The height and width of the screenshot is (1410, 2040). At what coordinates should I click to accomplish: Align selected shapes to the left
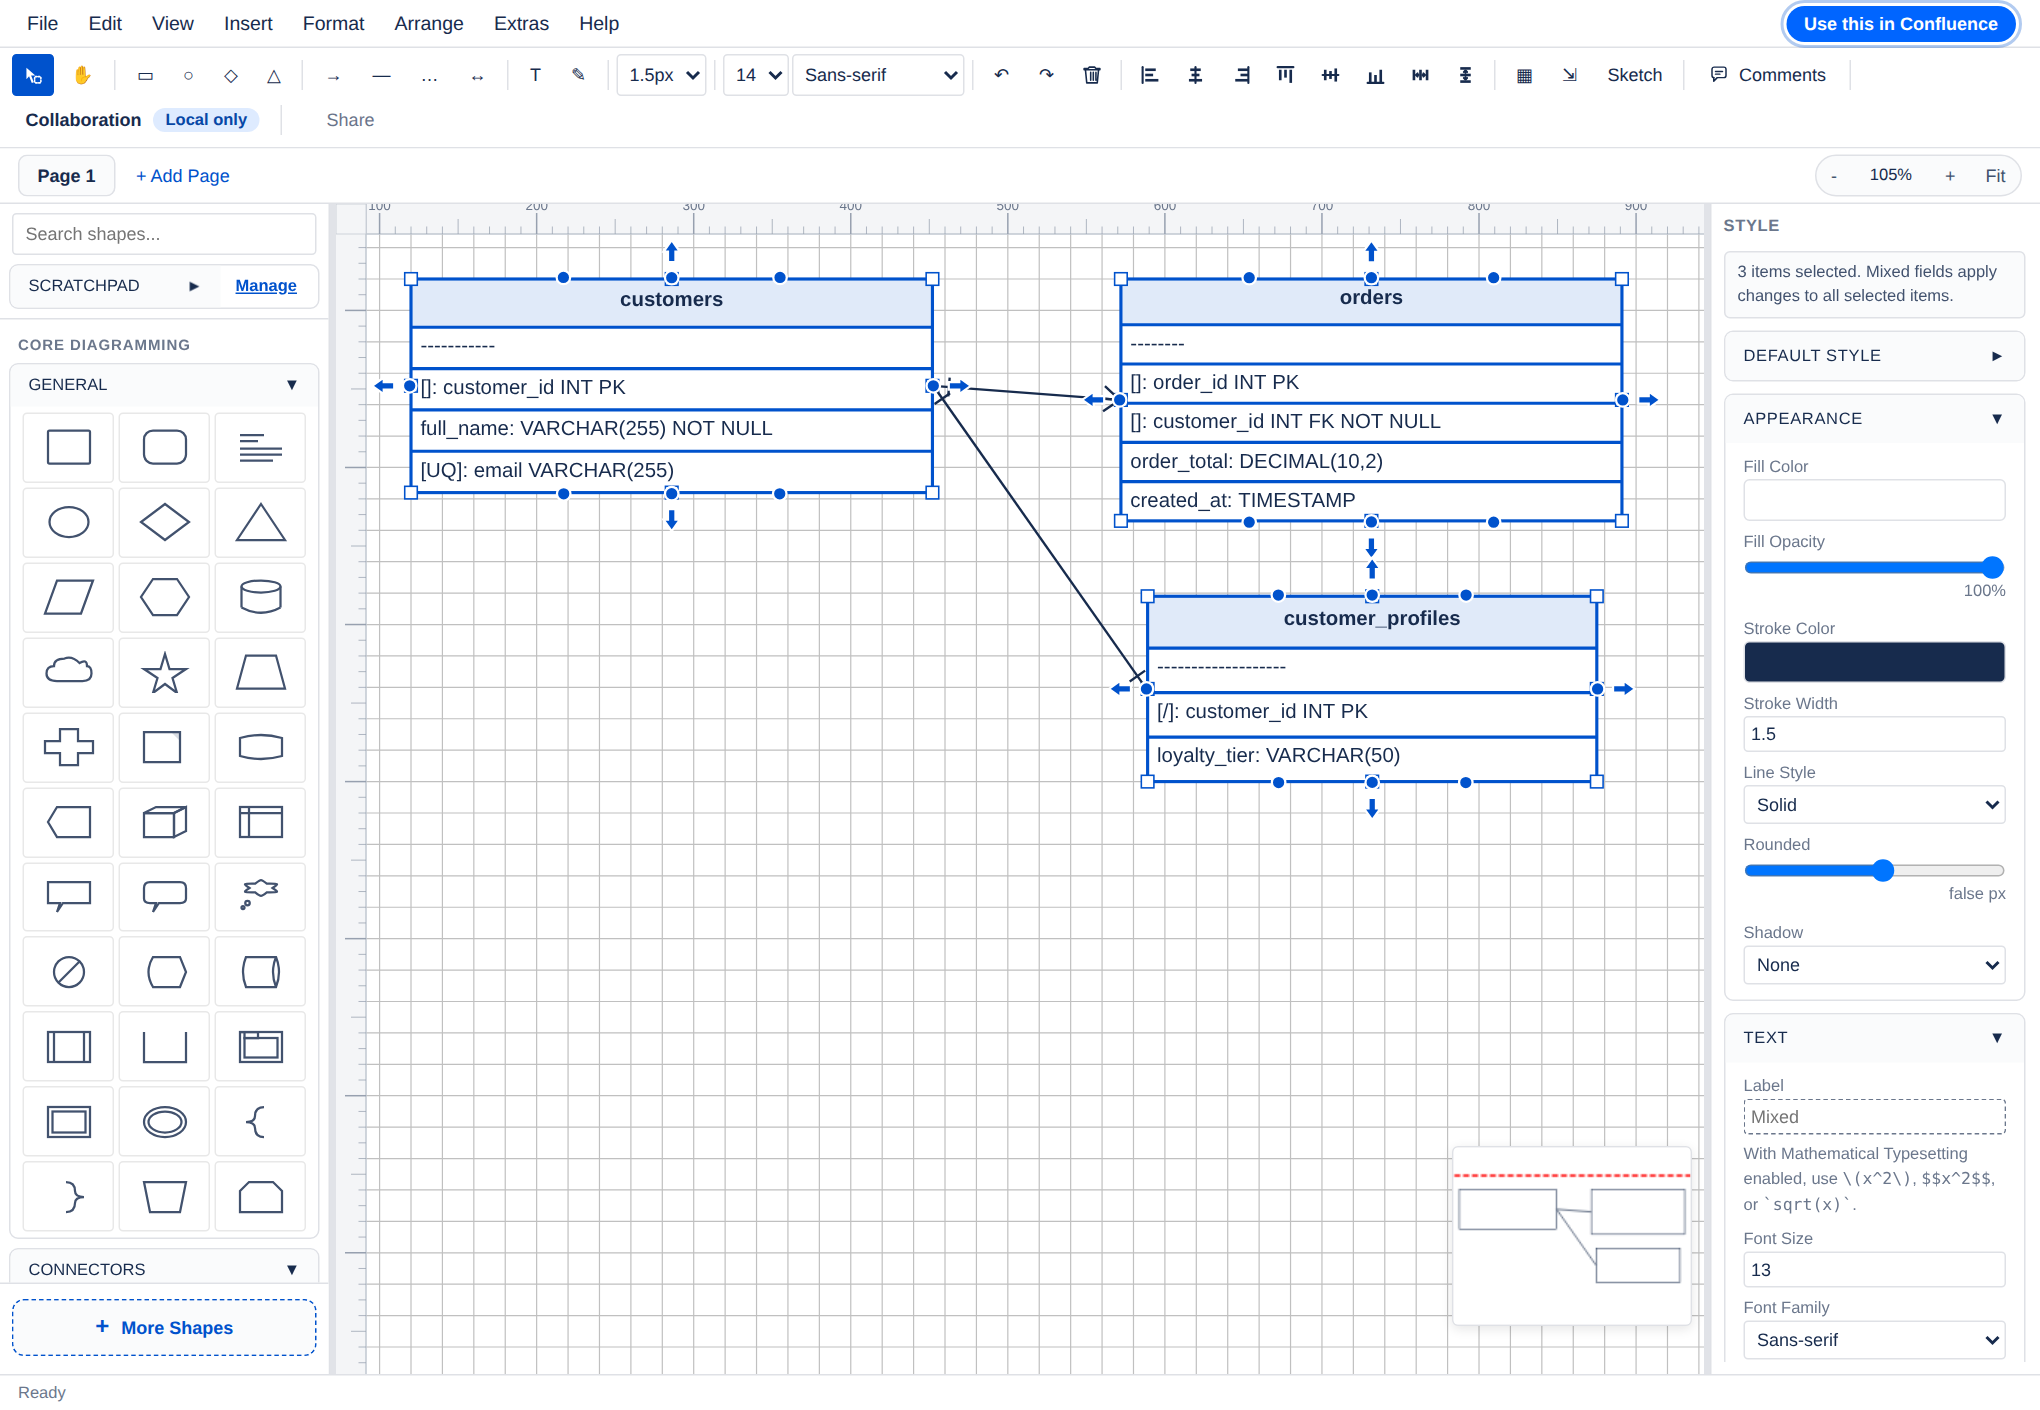click(x=1150, y=75)
